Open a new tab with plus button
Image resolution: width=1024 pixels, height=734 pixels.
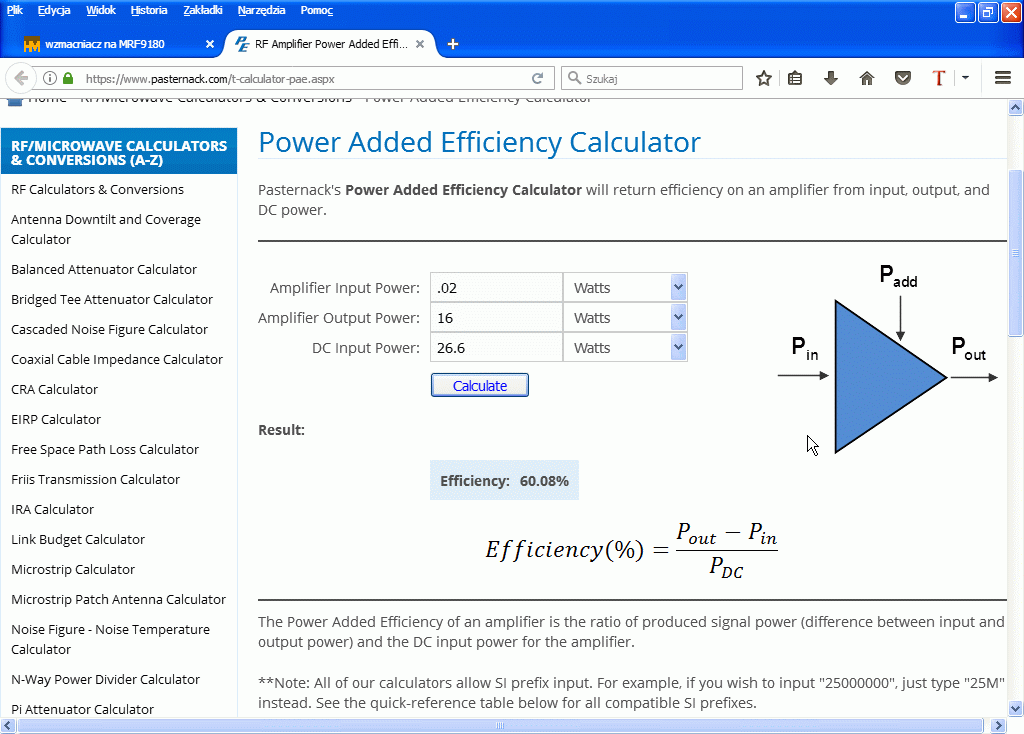coord(453,44)
